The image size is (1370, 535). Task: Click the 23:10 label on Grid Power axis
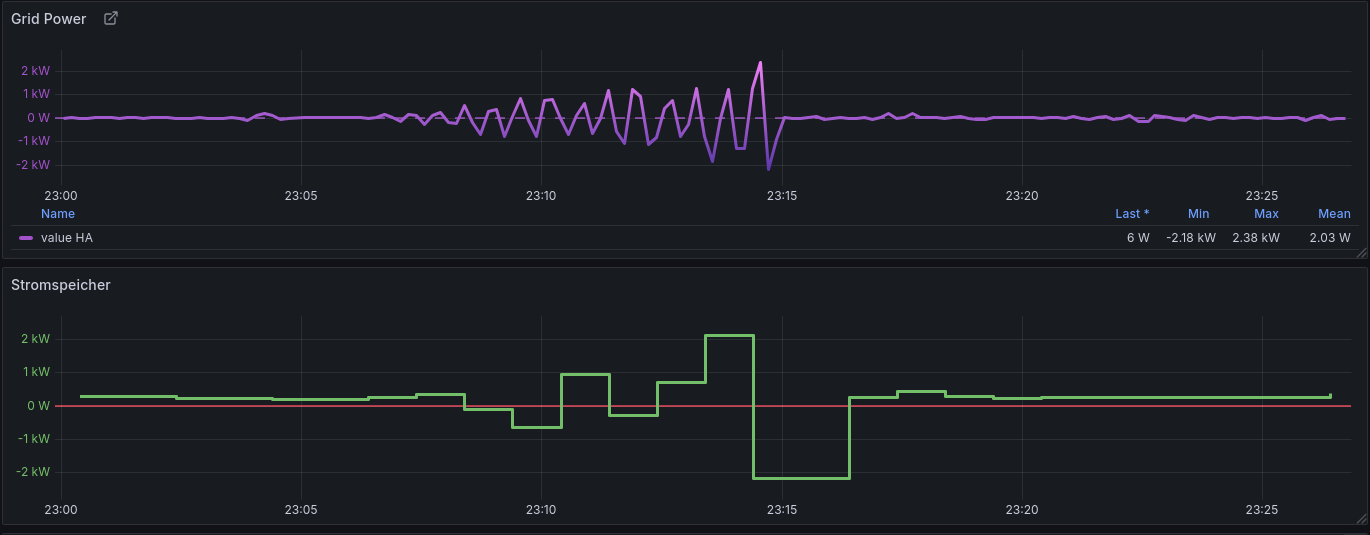tap(541, 196)
